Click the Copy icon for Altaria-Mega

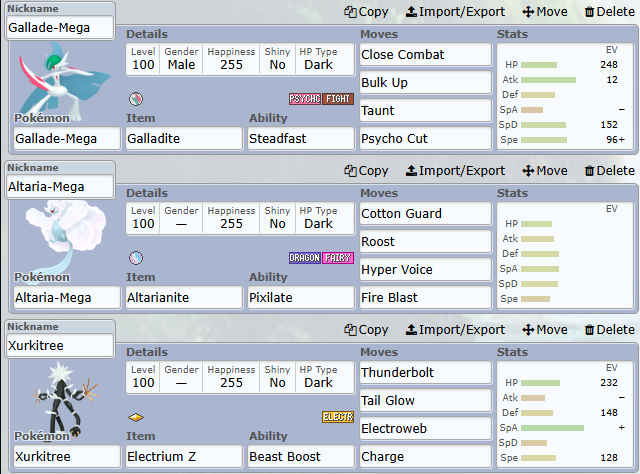(x=350, y=171)
